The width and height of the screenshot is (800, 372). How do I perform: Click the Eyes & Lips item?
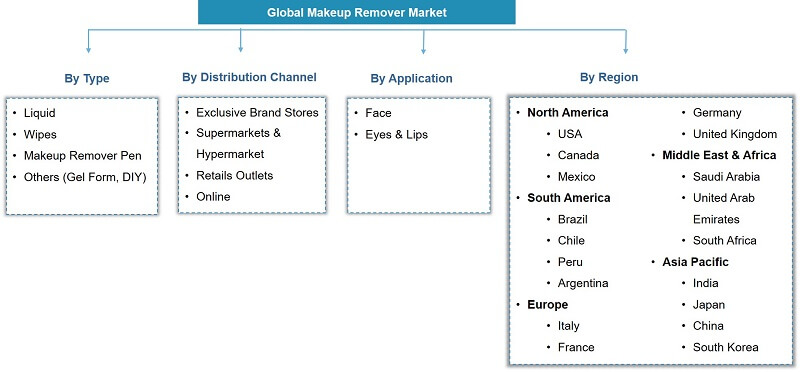pyautogui.click(x=396, y=134)
